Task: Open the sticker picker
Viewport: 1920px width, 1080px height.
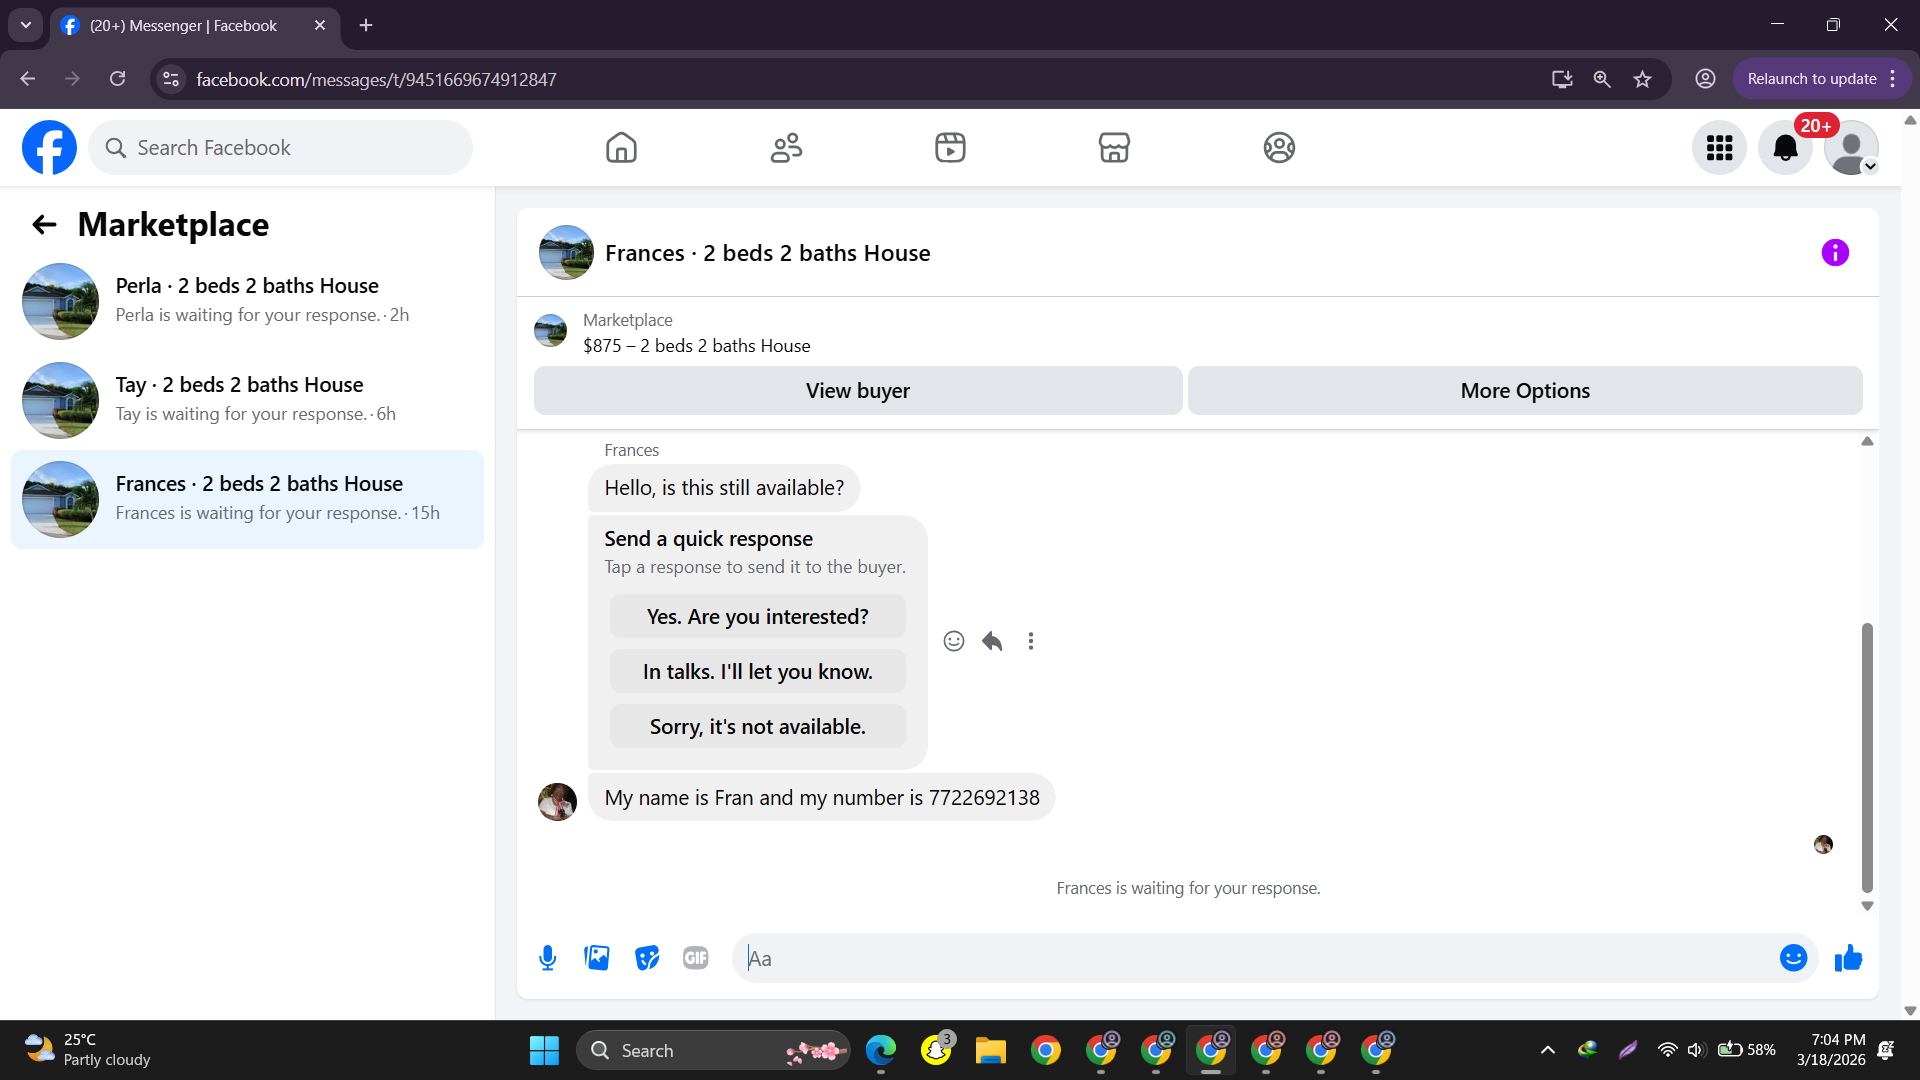Action: [x=647, y=958]
